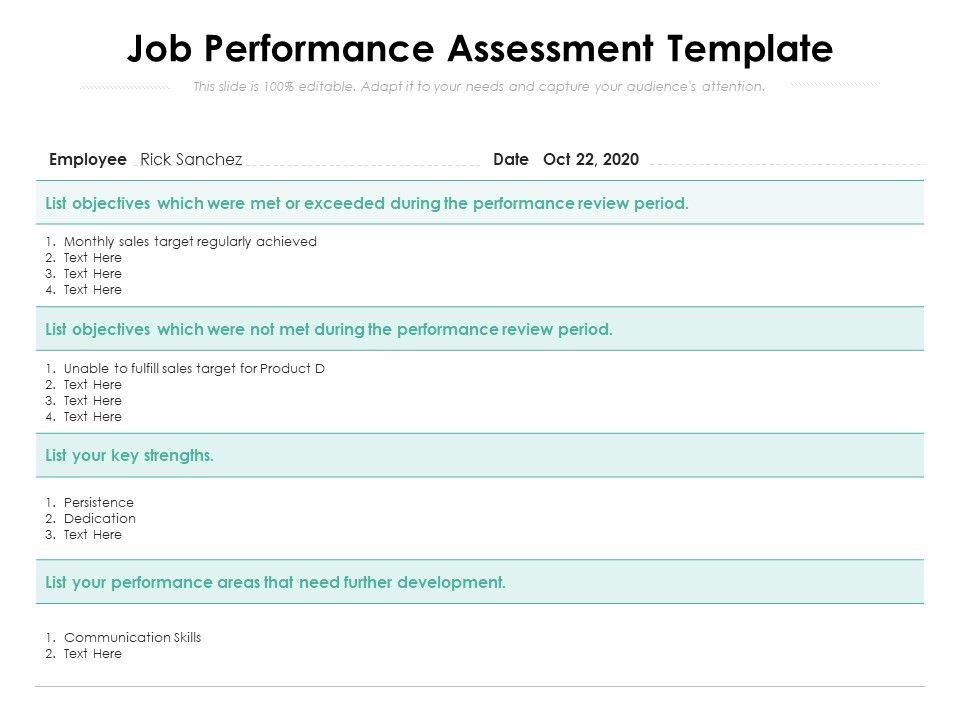Click "Unable to fulfill sales target for Product D"
Screen dimensions: 960x720
point(194,368)
